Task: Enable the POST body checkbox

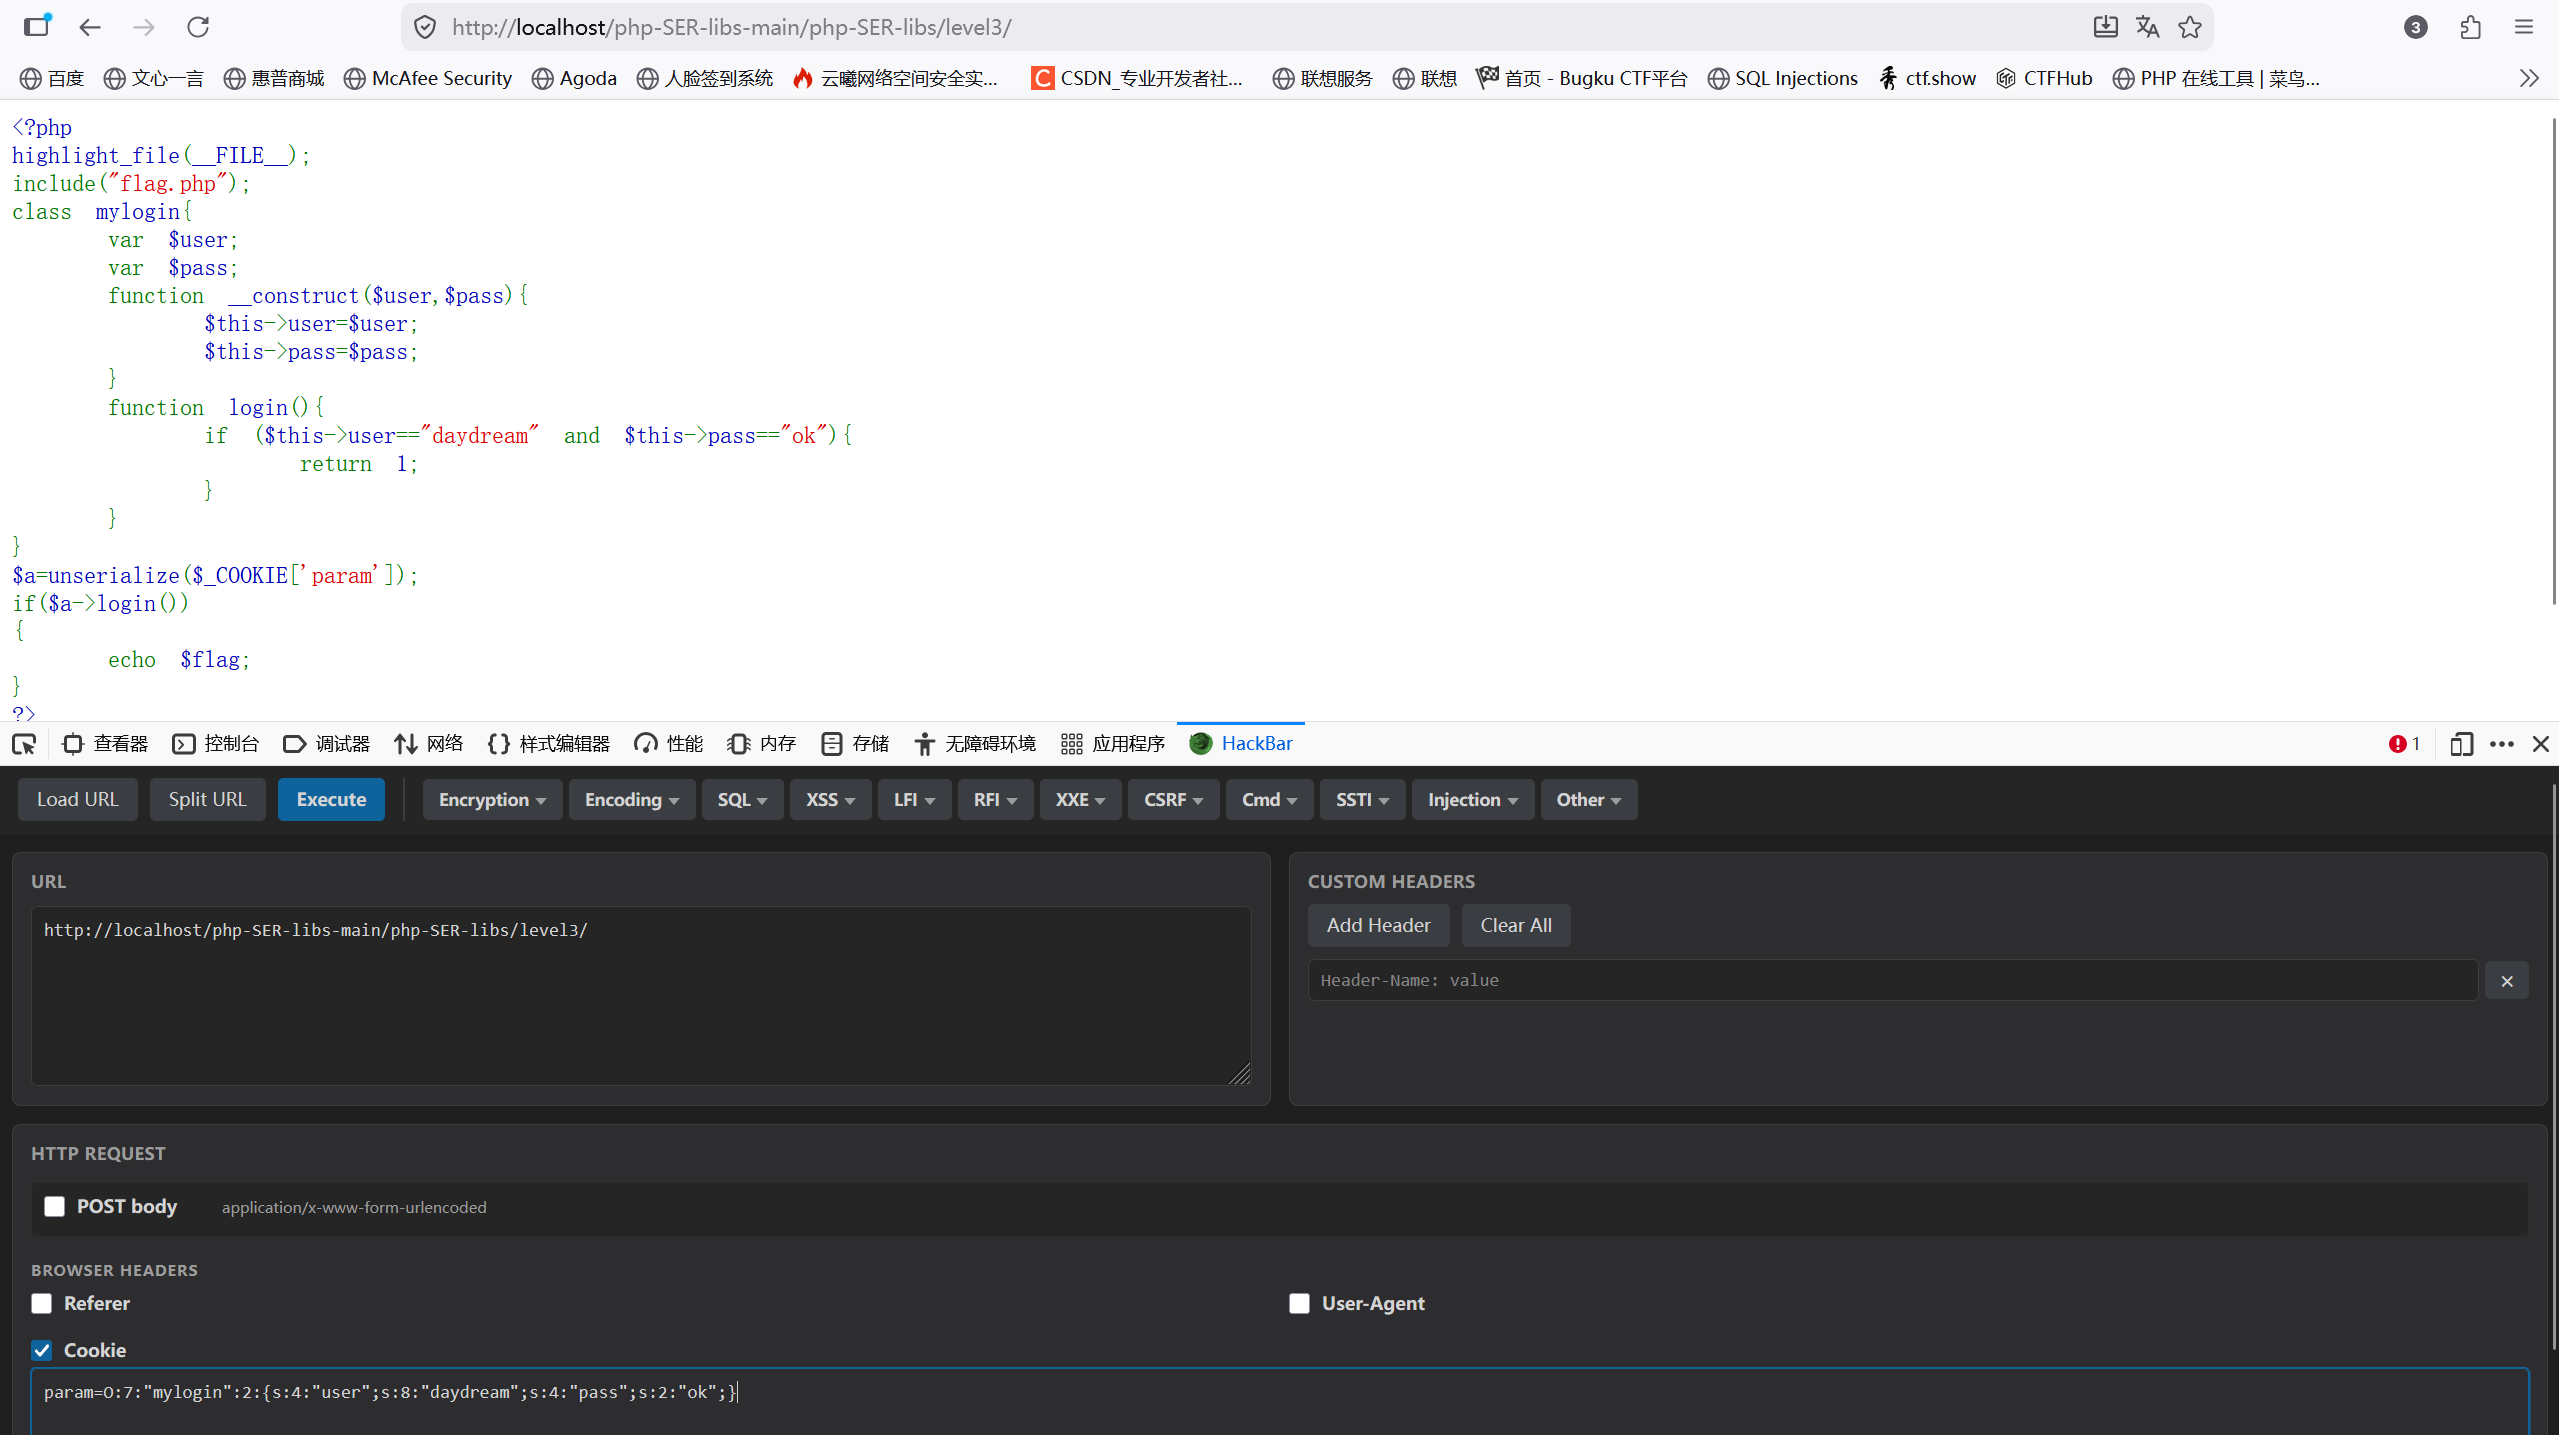Action: 54,1207
